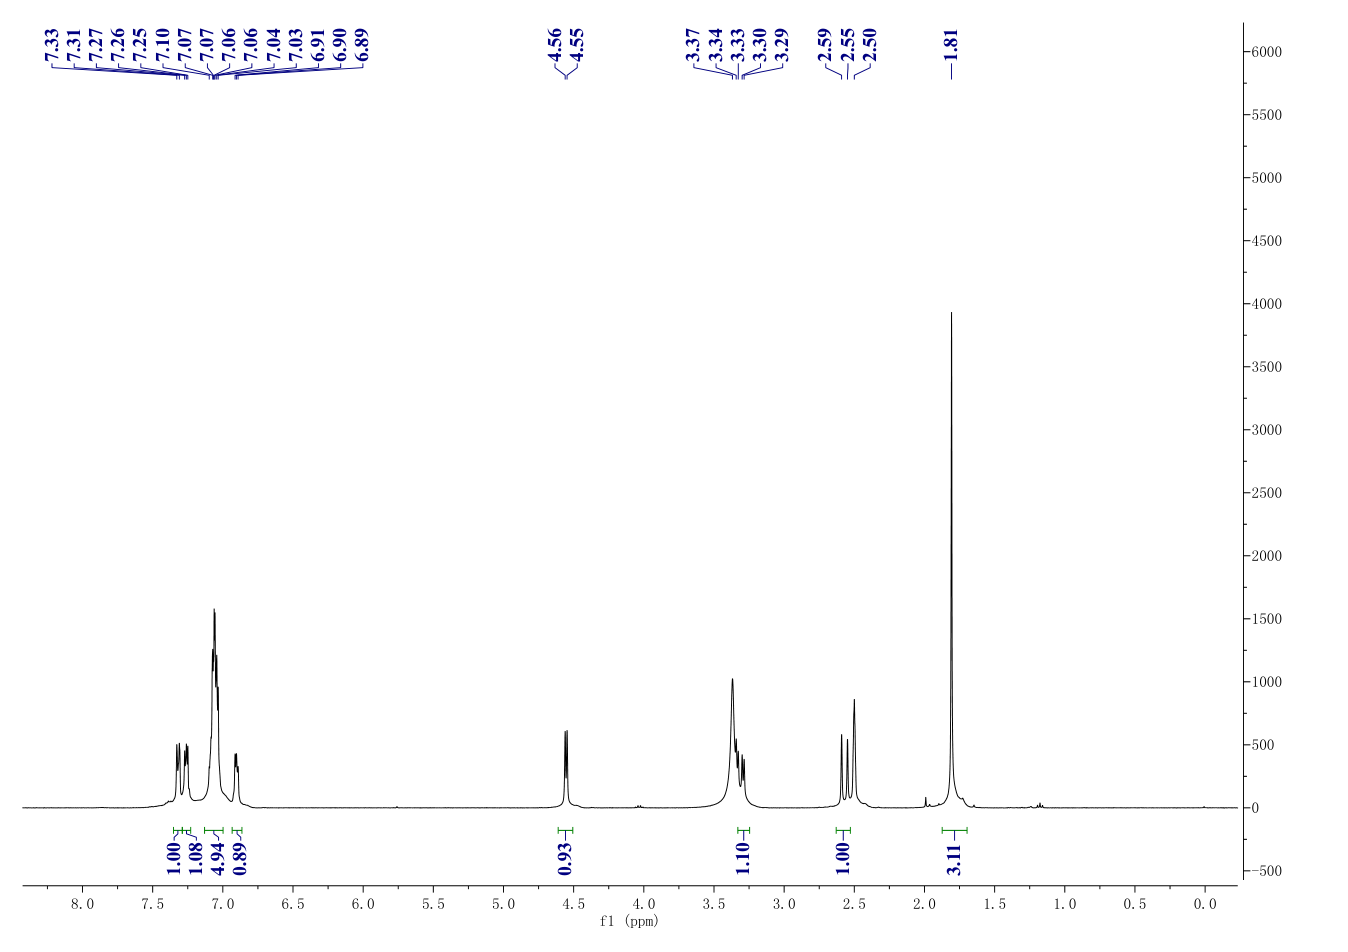Click the 3.30 peak label

[x=759, y=46]
